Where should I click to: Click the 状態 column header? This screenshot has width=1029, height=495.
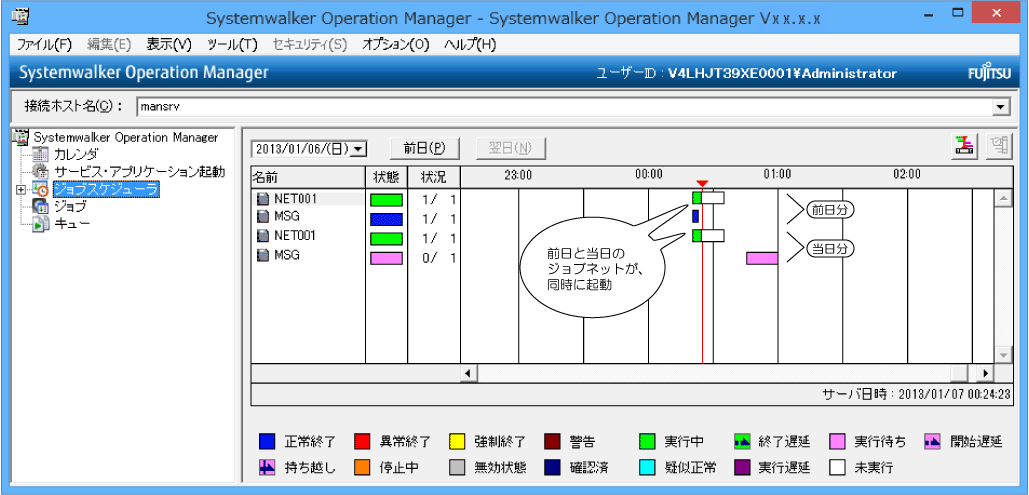[386, 177]
